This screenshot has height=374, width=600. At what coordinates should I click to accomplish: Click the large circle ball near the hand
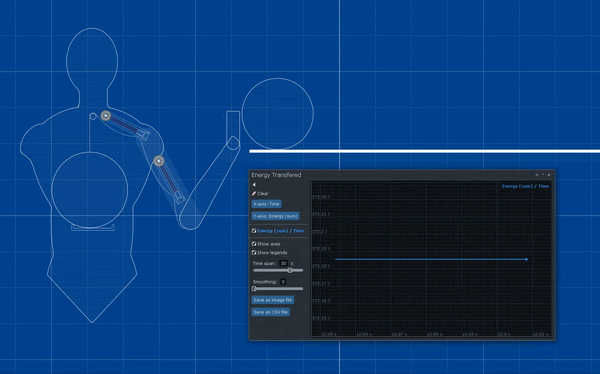tap(278, 114)
